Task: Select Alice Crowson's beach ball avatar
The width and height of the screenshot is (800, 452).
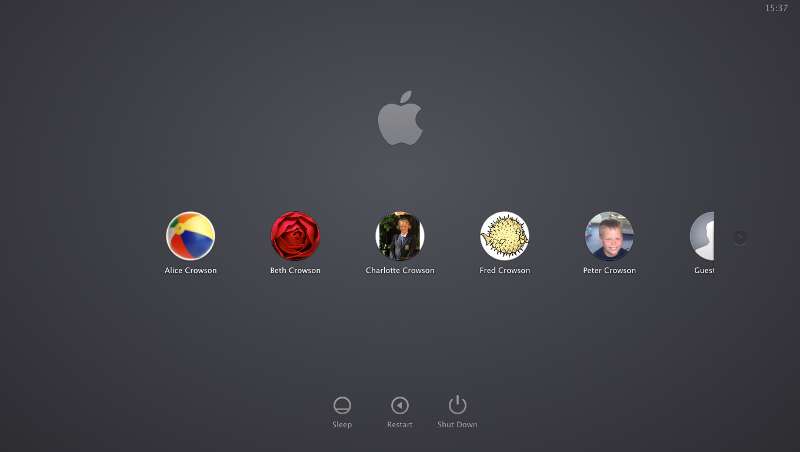Action: click(x=190, y=236)
